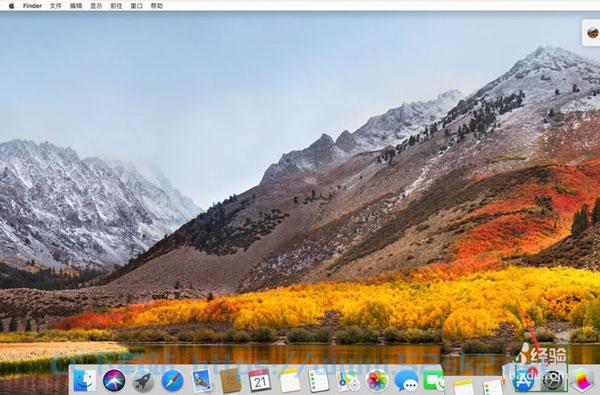Open the Contacts book icon
600x395 pixels.
pyautogui.click(x=231, y=380)
